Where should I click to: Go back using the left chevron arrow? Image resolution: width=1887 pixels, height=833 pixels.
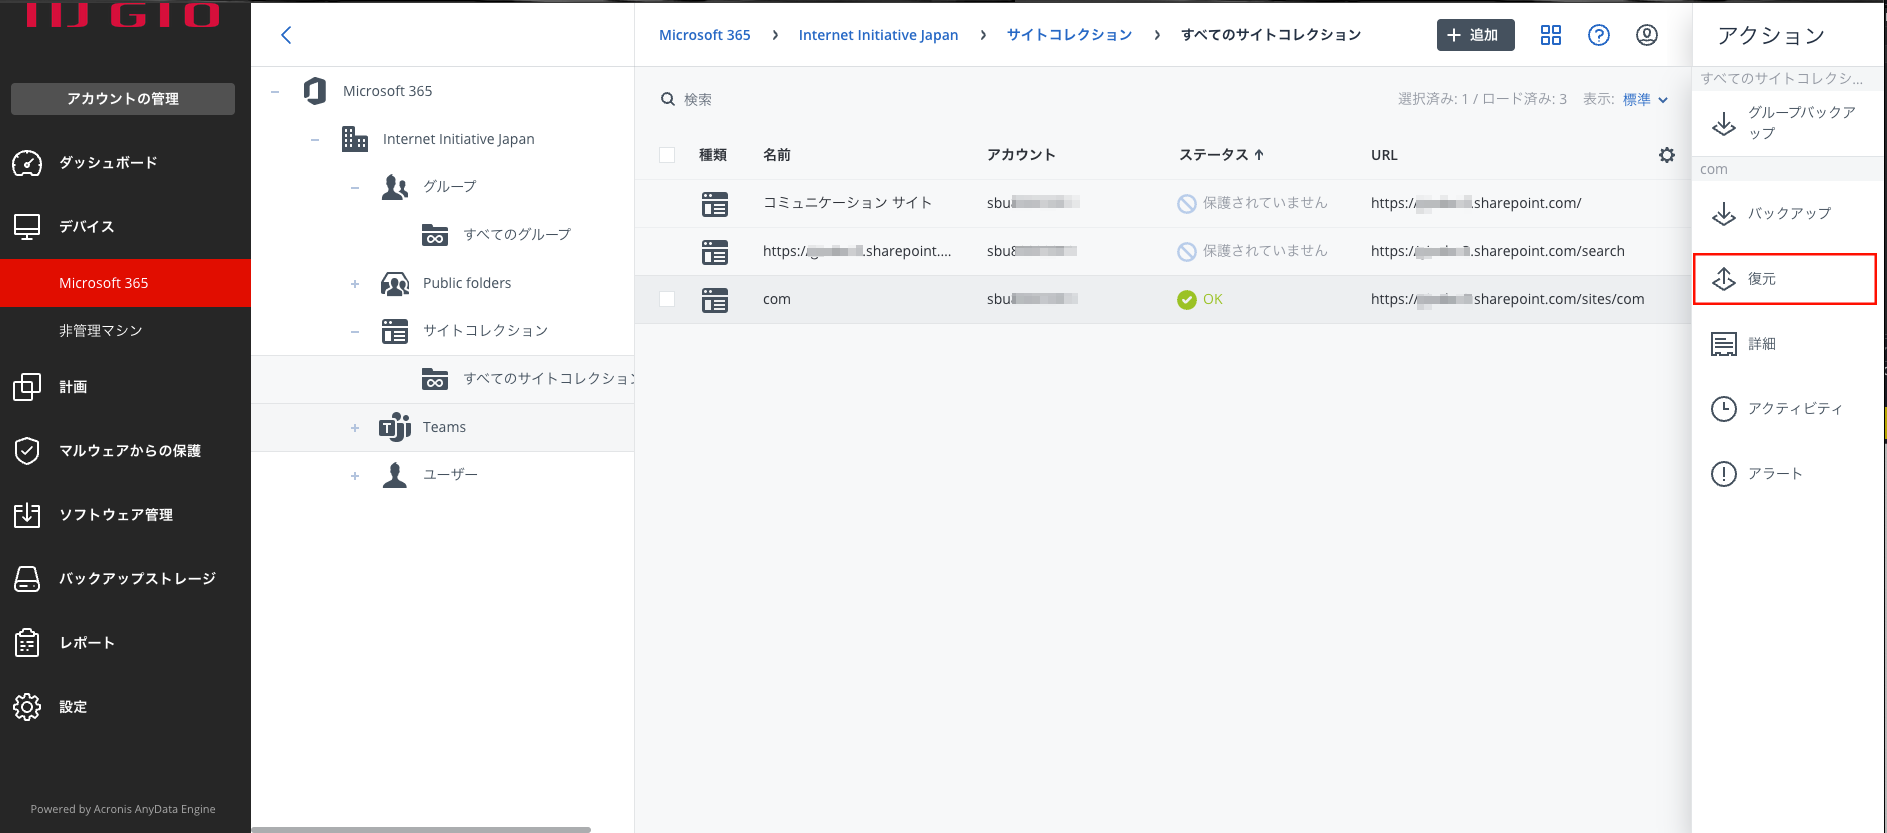[286, 35]
